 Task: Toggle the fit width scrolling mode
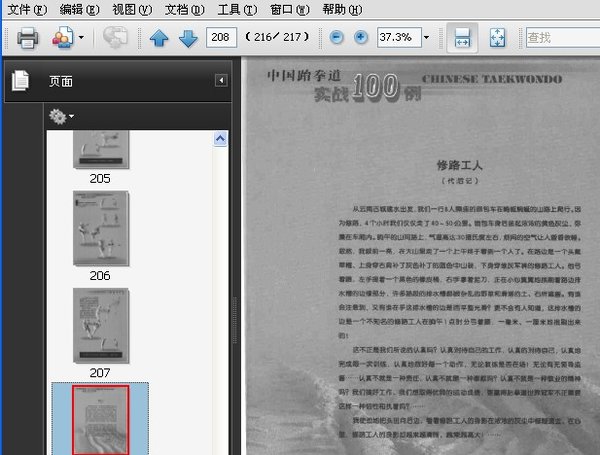click(461, 38)
